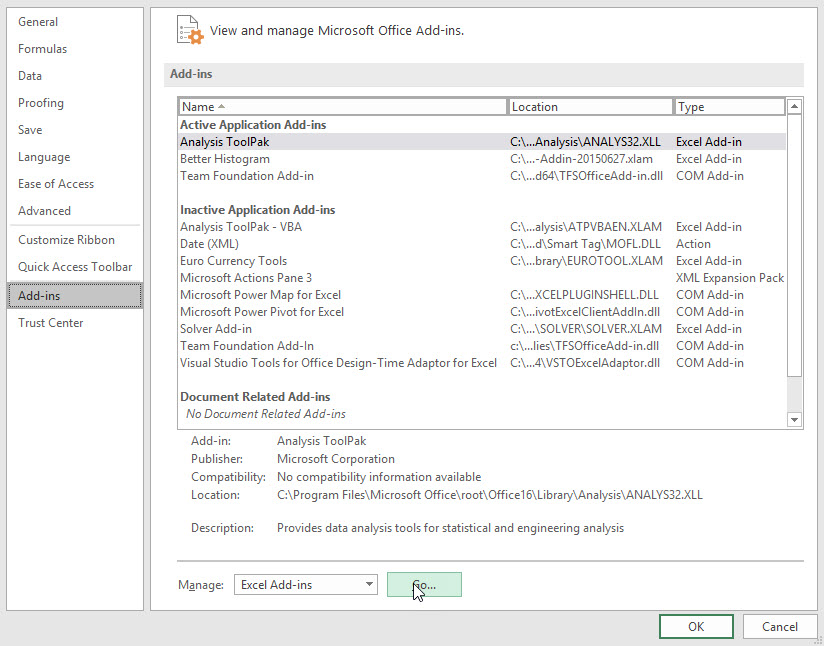Select the Date (XML) add-in

(482, 244)
